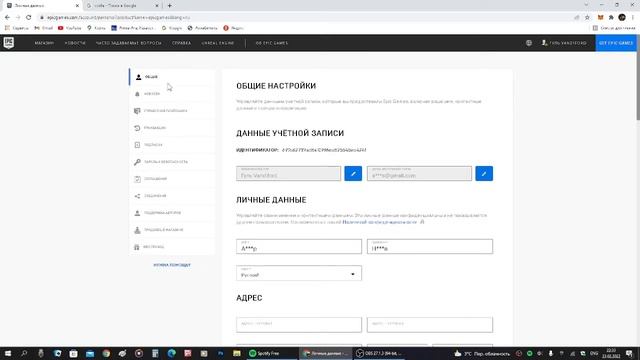Open the reading list button in the bookmarks bar
The width and height of the screenshot is (640, 360).
coord(614,28)
